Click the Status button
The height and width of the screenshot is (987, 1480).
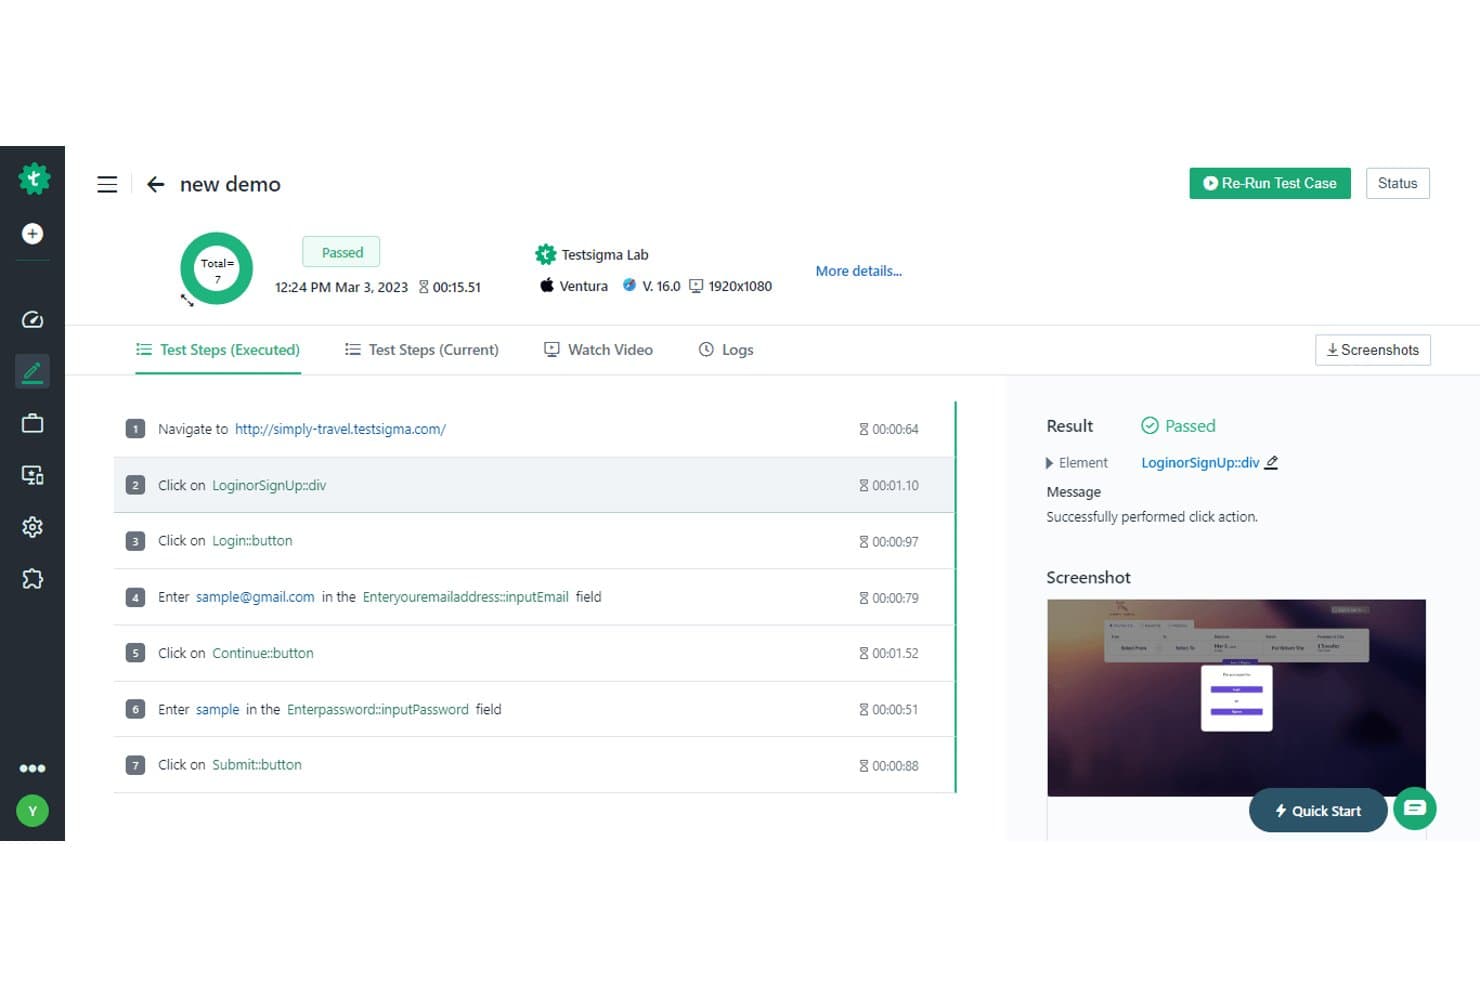1398,184
